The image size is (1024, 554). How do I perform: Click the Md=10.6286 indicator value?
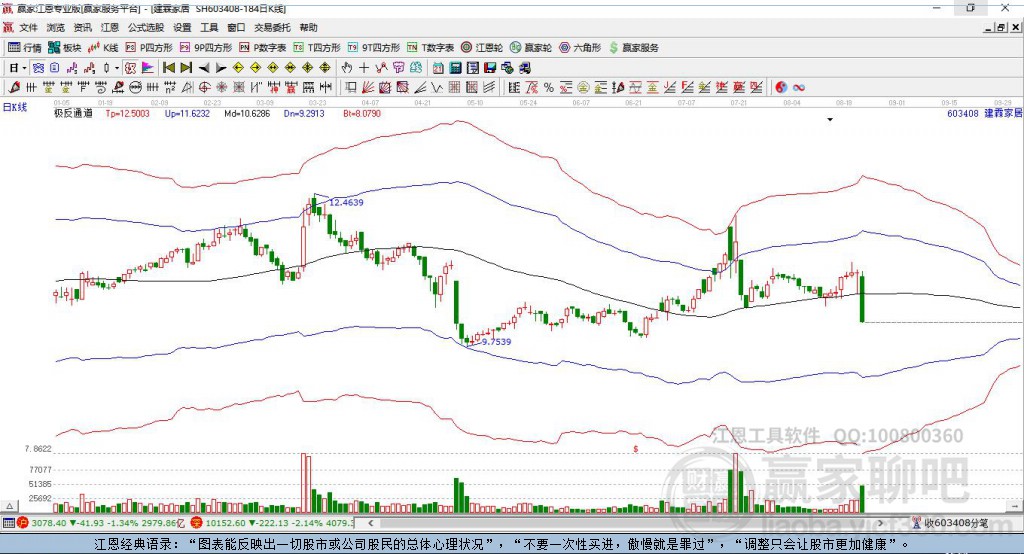(x=247, y=114)
